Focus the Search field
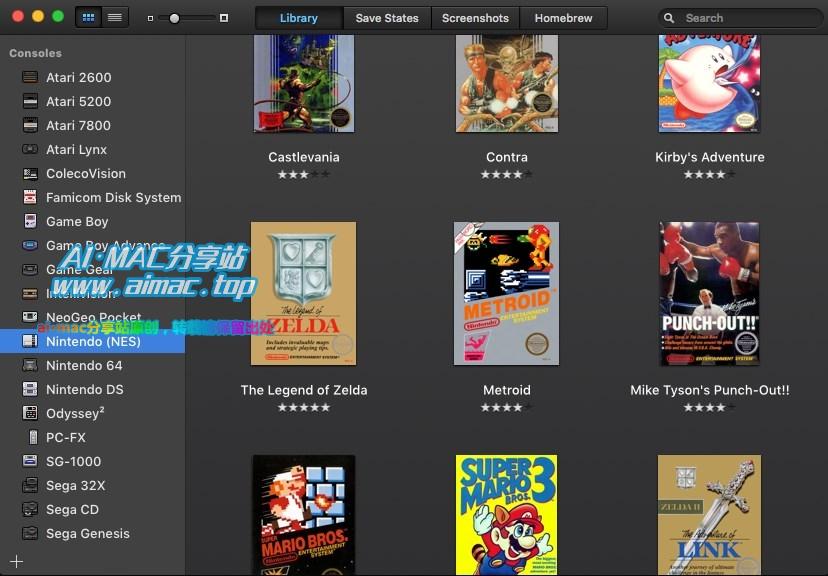The height and width of the screenshot is (576, 828). pyautogui.click(x=740, y=18)
